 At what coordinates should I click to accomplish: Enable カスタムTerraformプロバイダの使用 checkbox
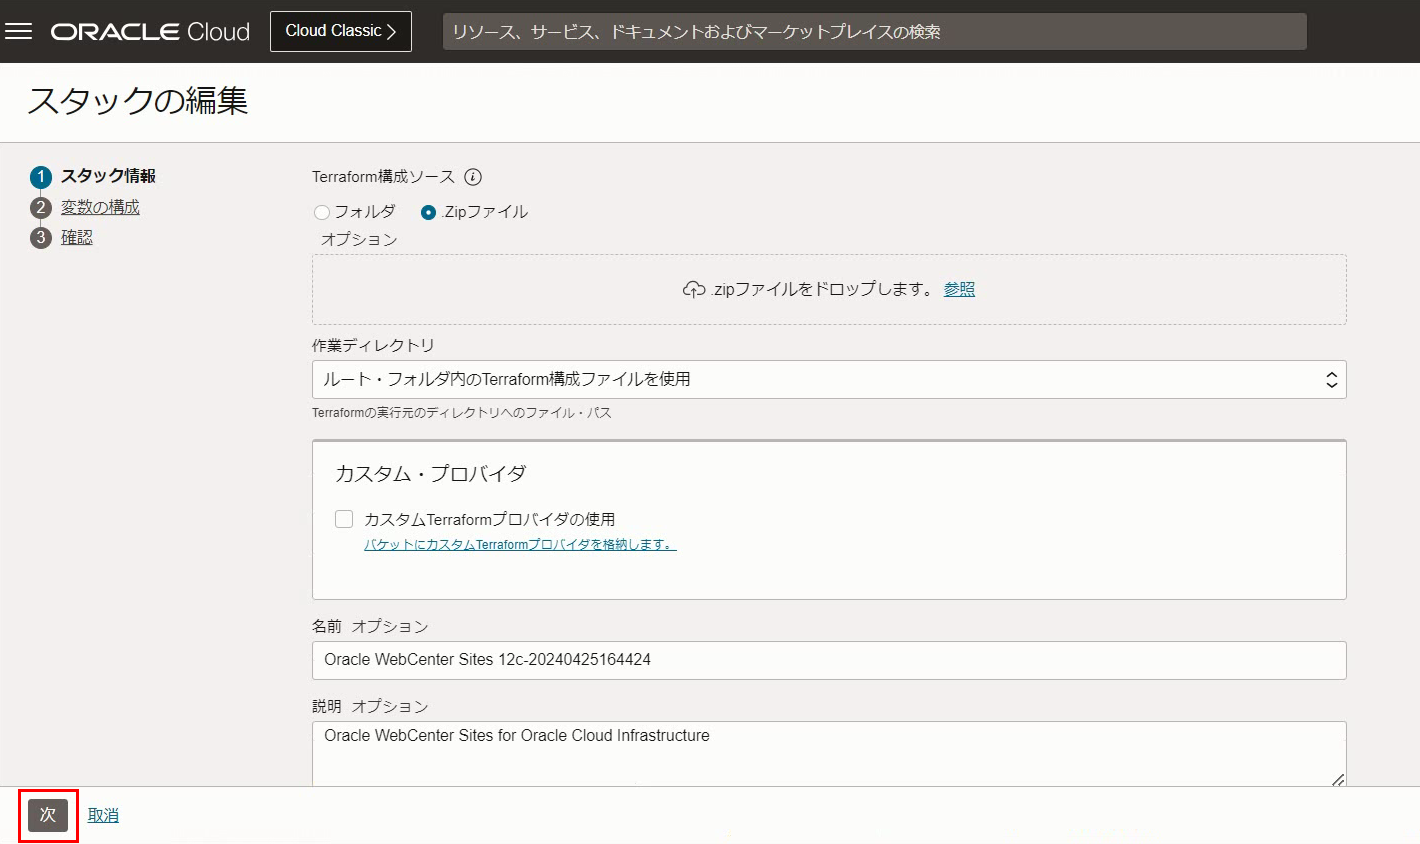click(x=344, y=519)
